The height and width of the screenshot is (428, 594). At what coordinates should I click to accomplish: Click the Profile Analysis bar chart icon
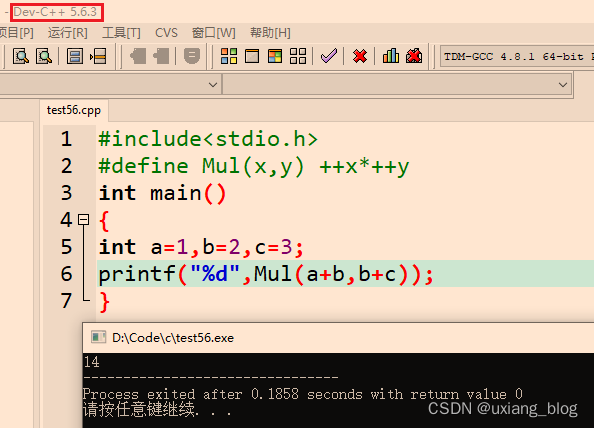click(391, 56)
